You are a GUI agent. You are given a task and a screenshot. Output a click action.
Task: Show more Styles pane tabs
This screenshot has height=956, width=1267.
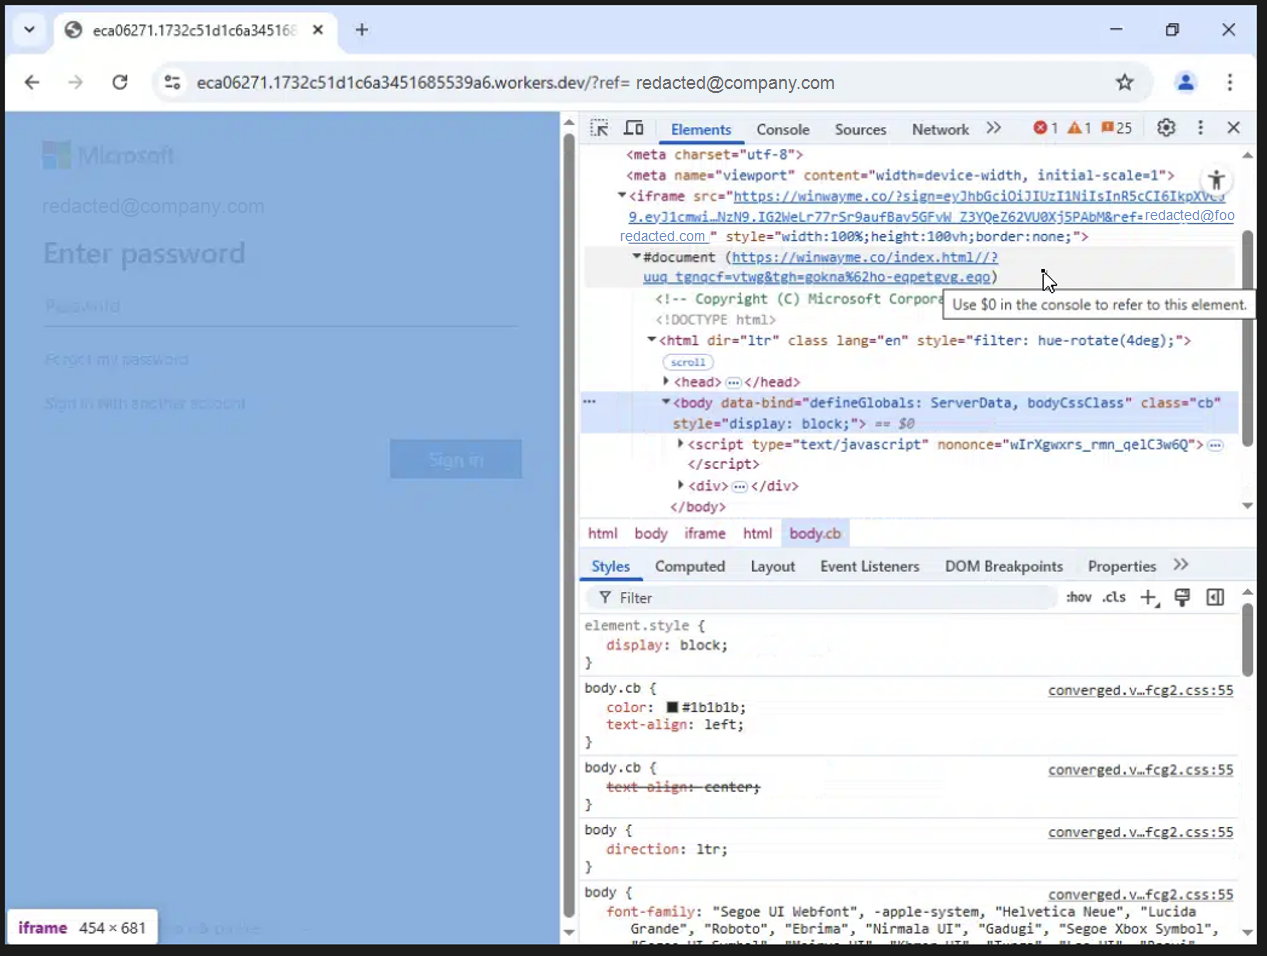1181,565
